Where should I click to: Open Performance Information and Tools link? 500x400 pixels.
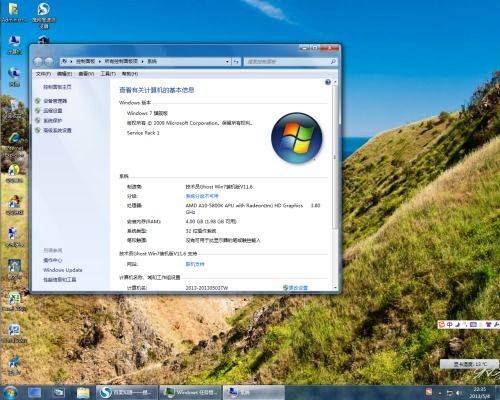pos(60,280)
